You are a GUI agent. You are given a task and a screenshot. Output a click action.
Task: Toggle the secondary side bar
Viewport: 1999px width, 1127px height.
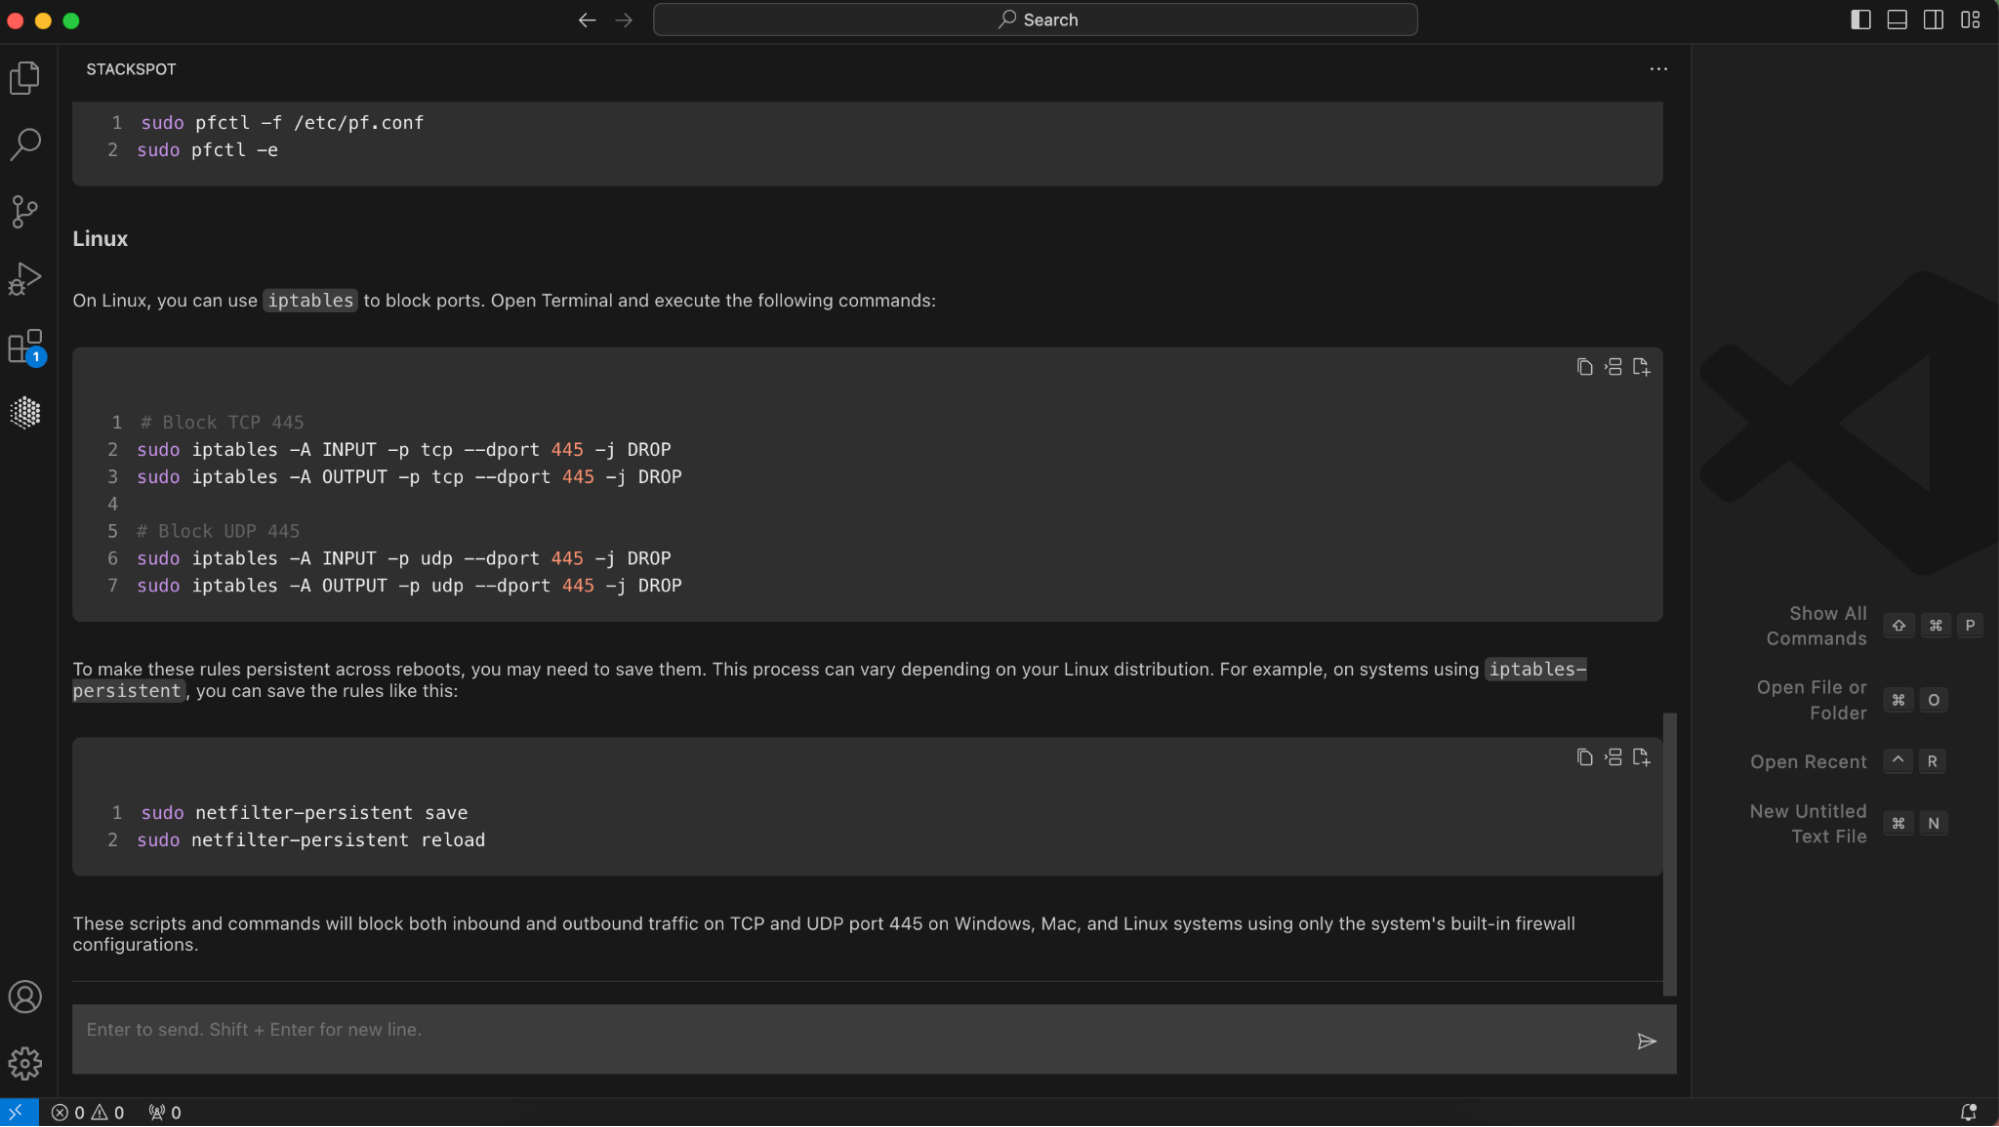pyautogui.click(x=1933, y=20)
